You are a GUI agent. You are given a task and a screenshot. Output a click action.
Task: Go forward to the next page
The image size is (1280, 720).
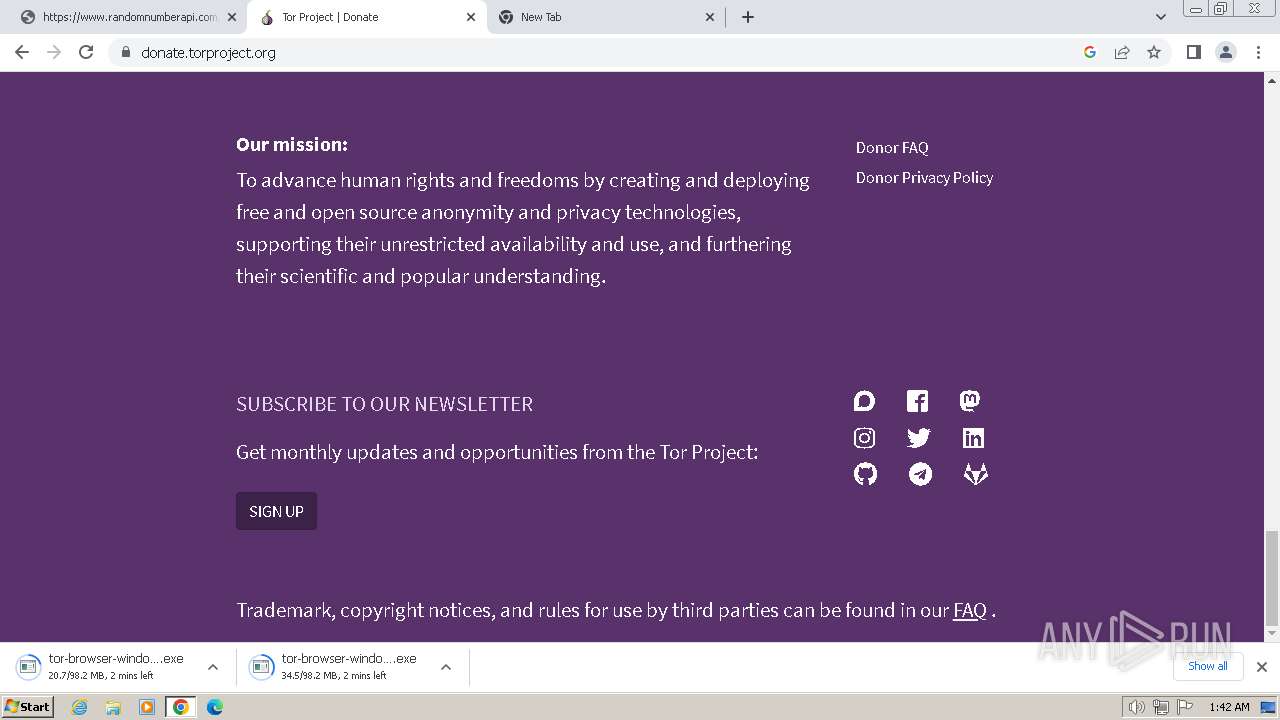click(54, 52)
